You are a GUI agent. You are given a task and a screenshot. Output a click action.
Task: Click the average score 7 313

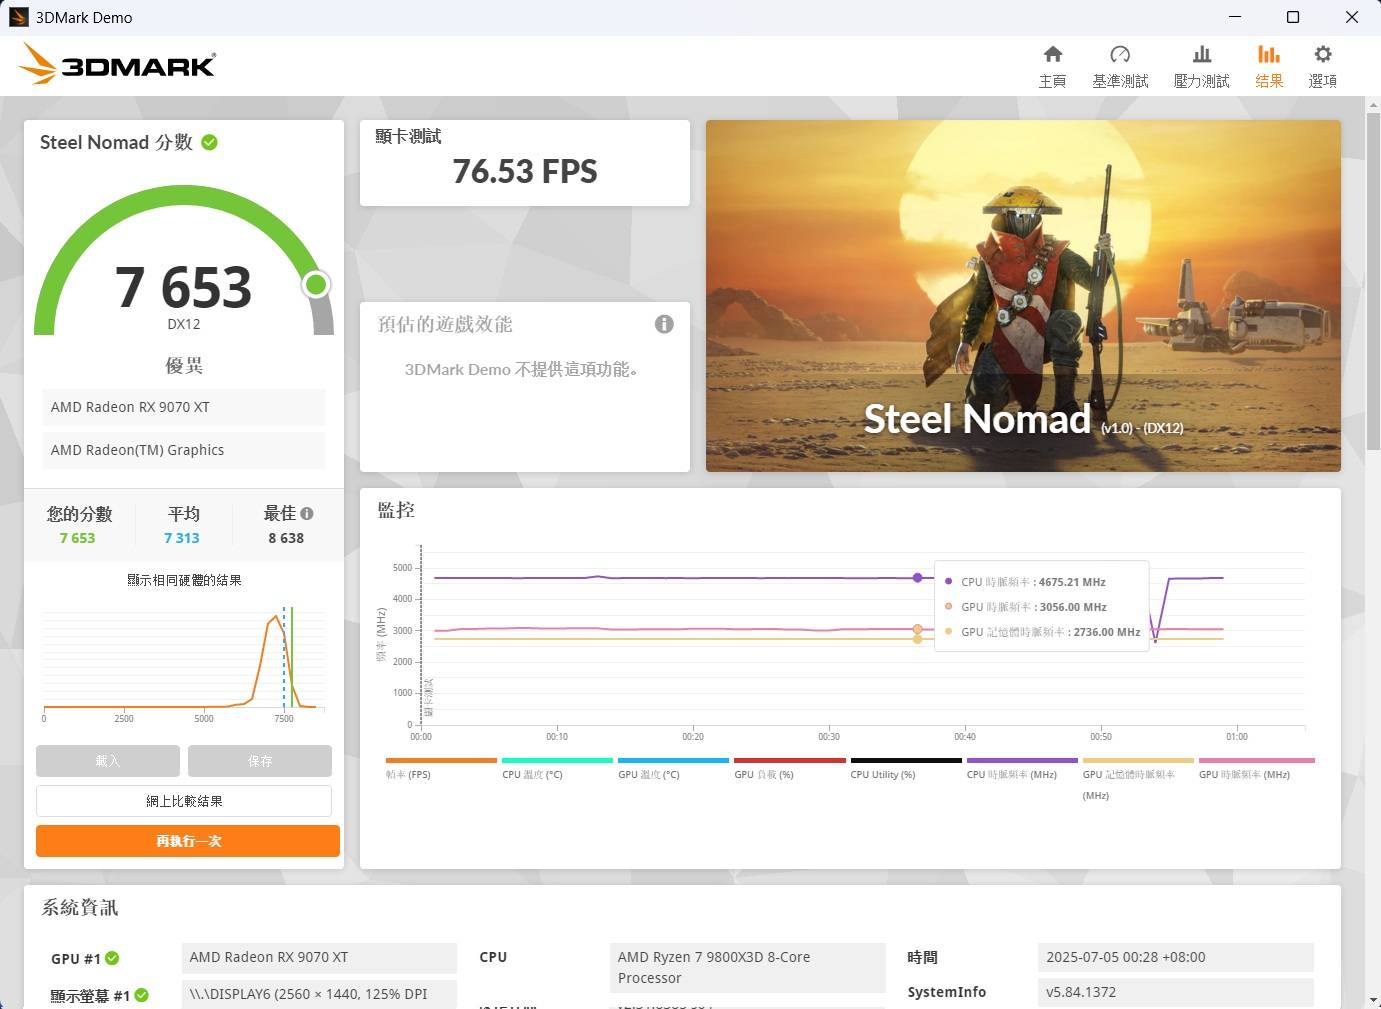(x=182, y=538)
